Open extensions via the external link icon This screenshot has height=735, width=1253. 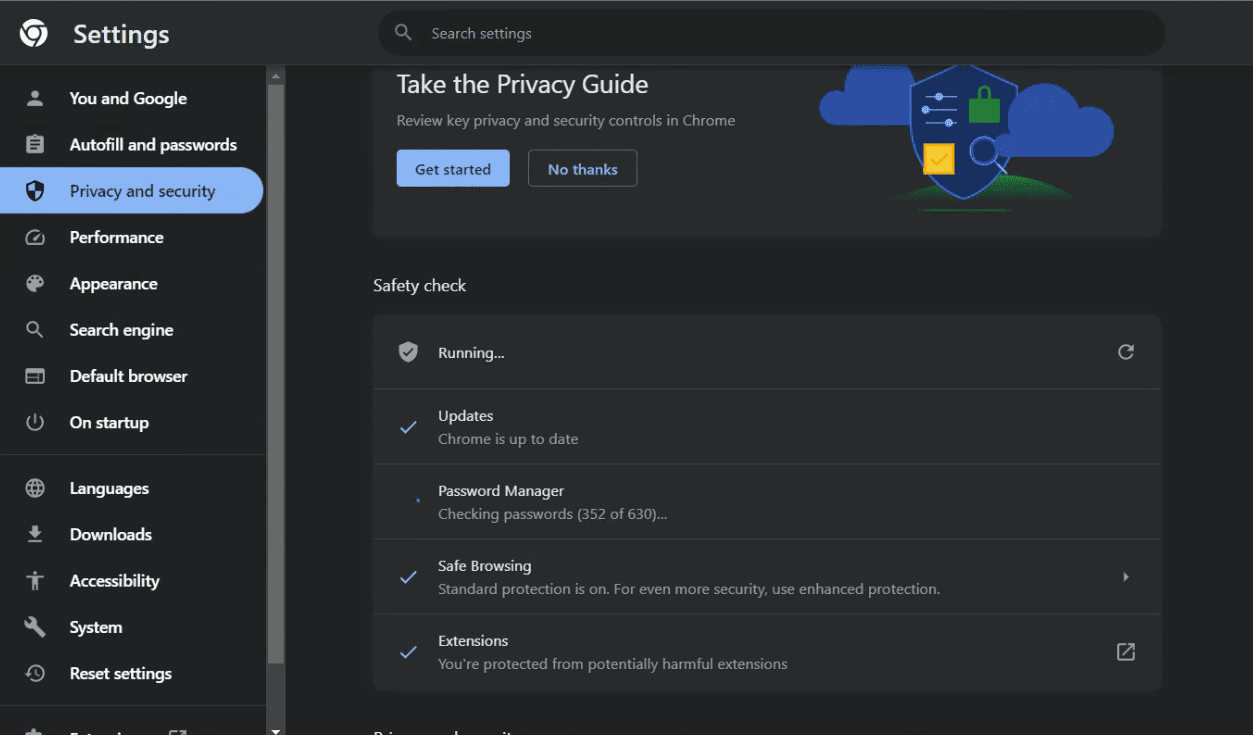[x=1126, y=652]
